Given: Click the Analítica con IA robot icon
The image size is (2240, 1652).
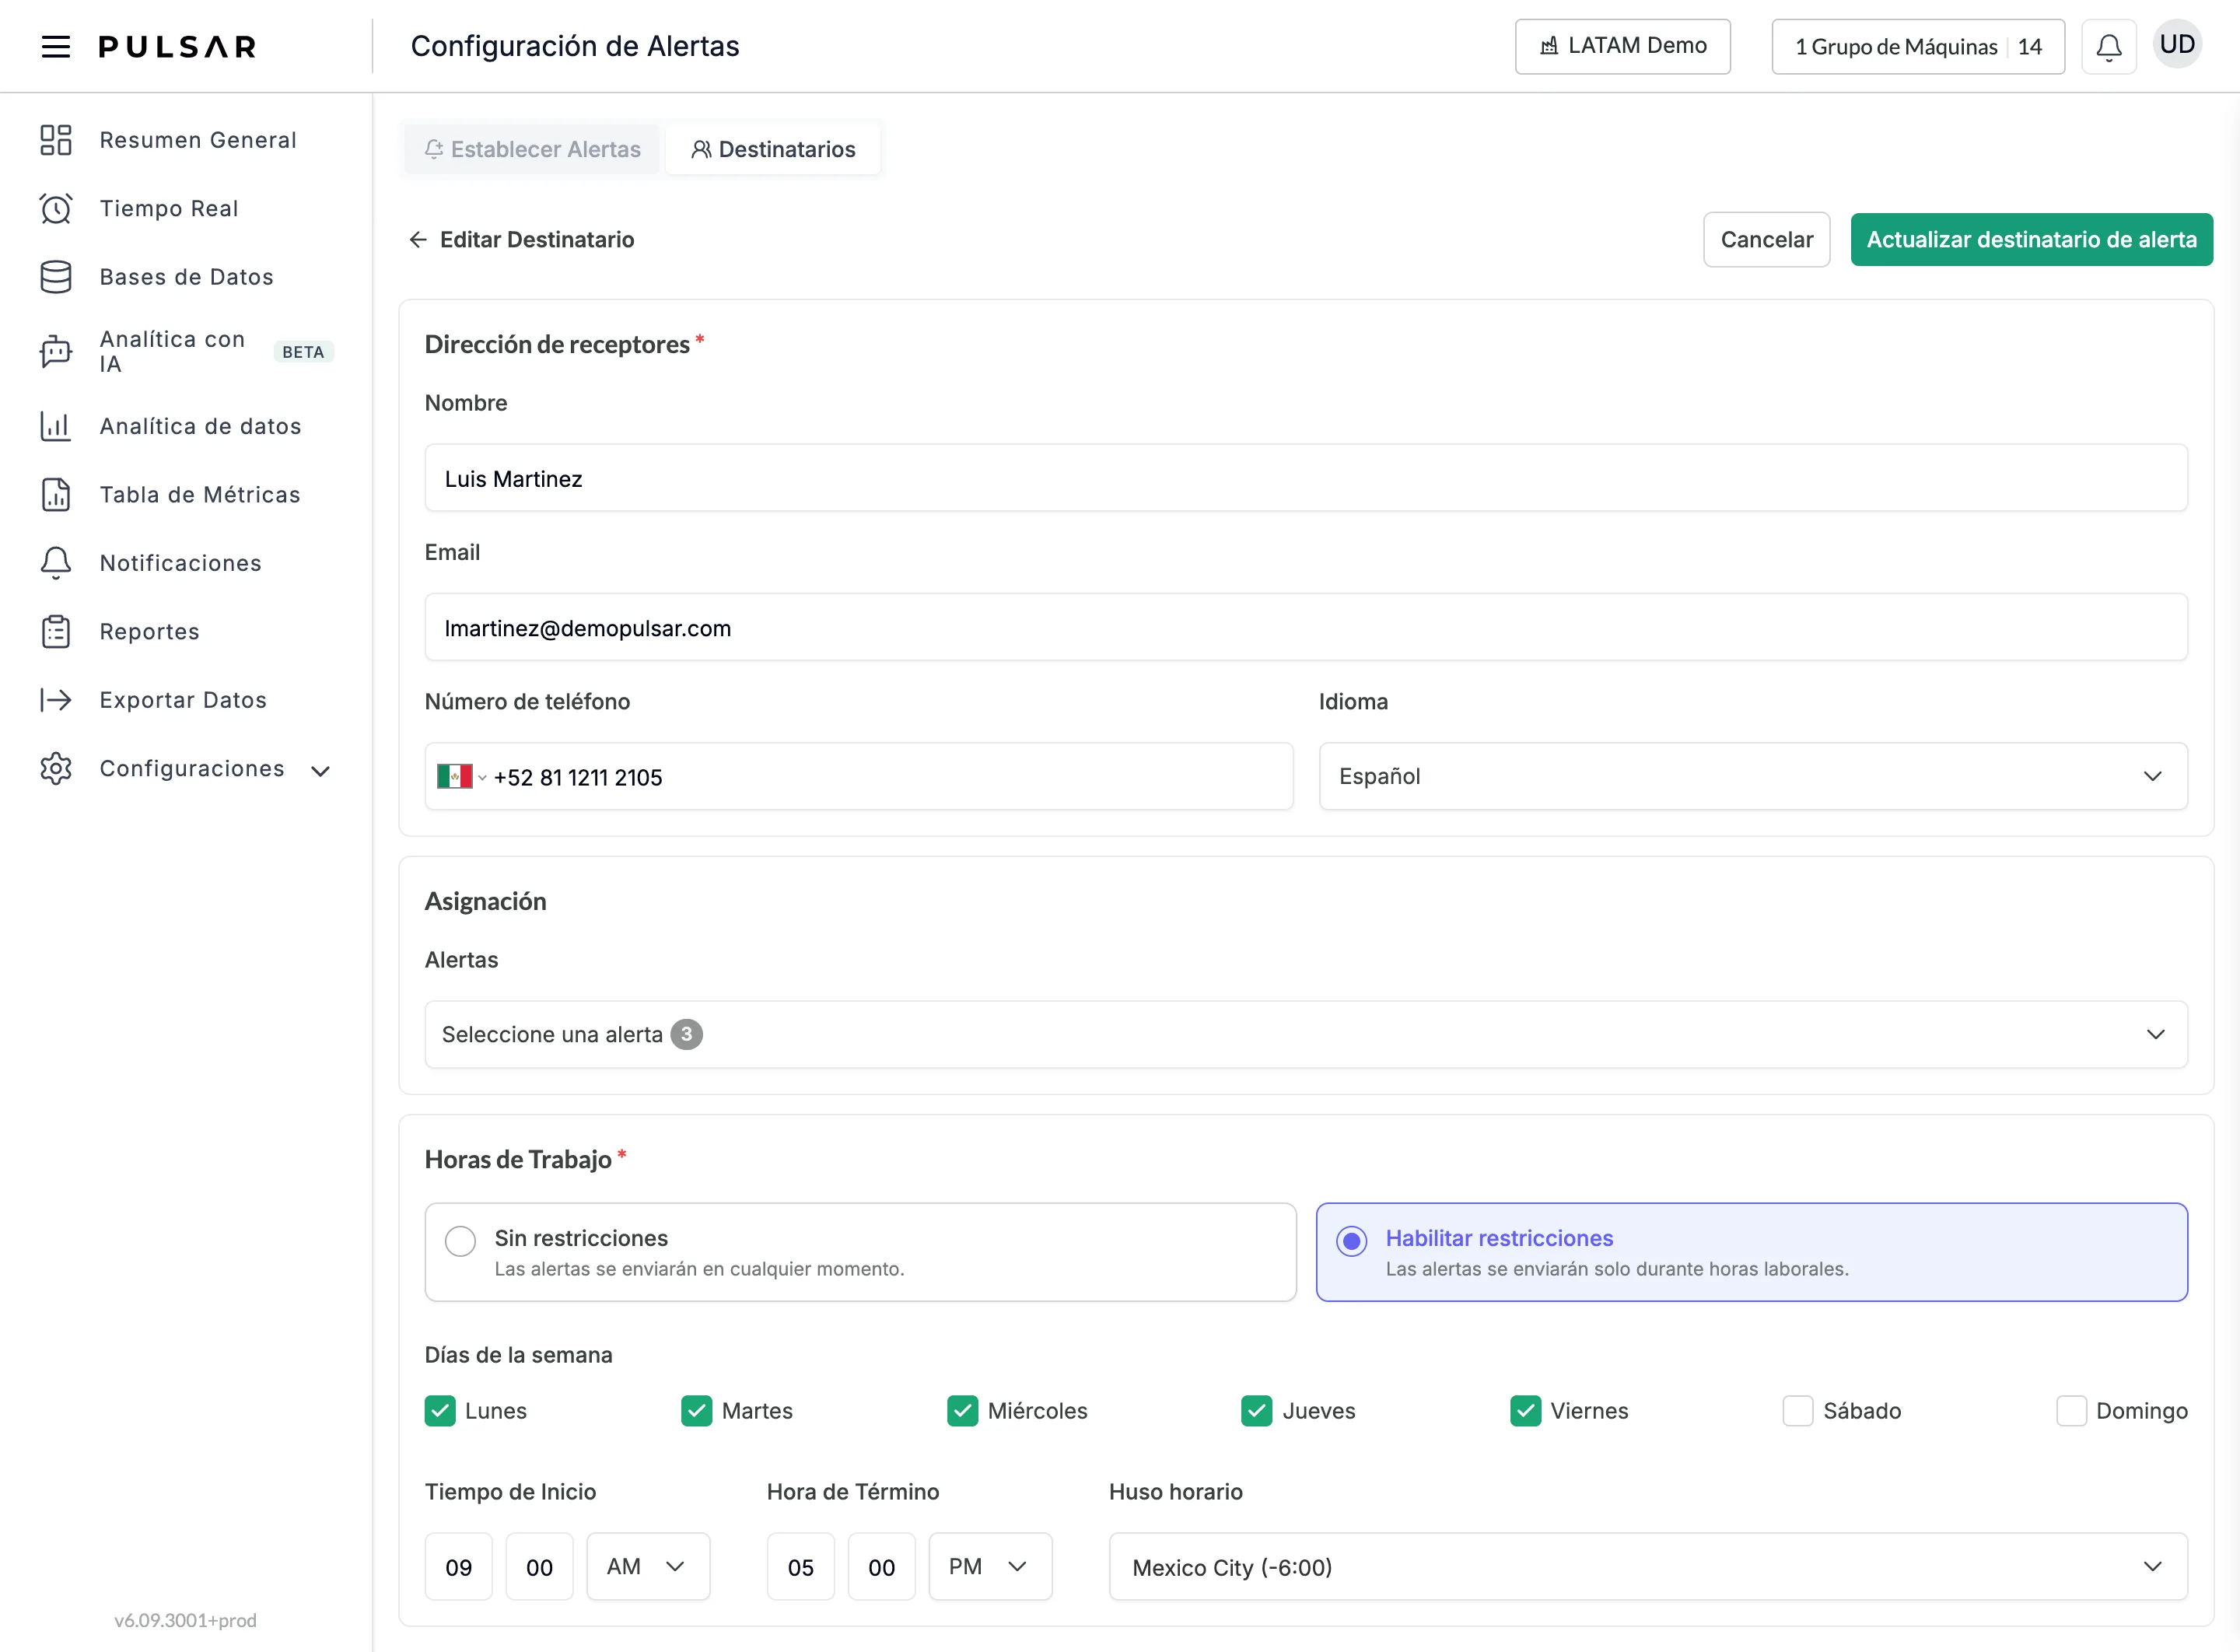Looking at the screenshot, I should pyautogui.click(x=56, y=352).
